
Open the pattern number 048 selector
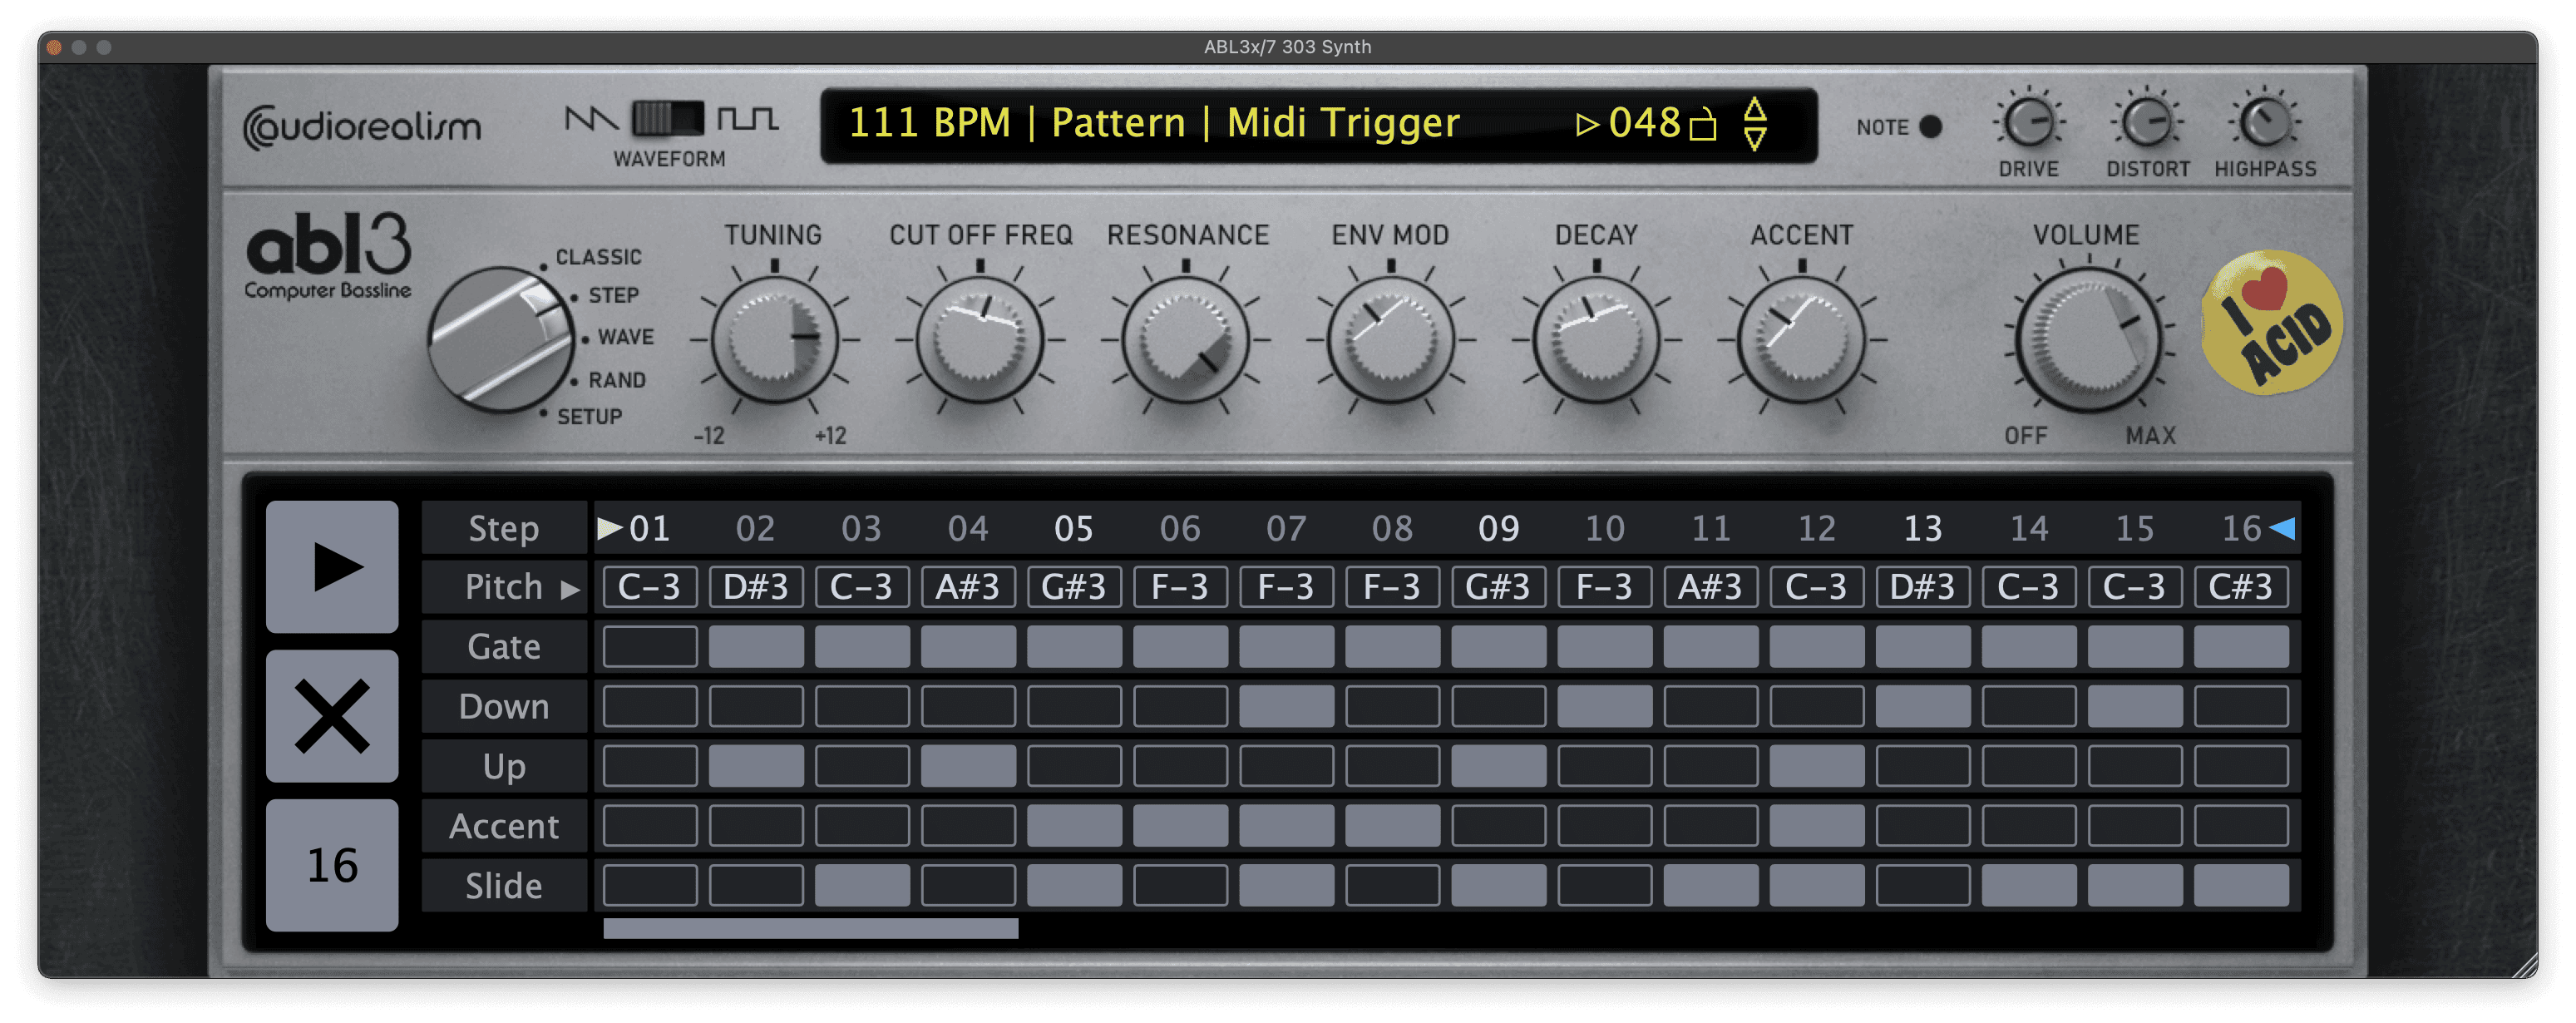(1644, 124)
